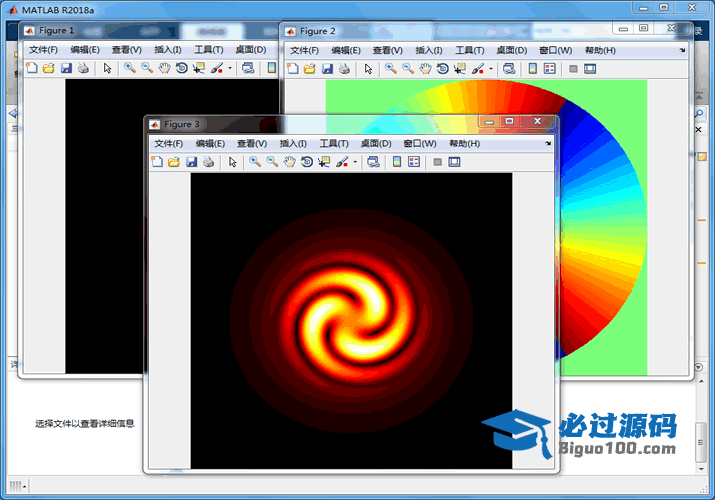Toggle the Edit Plot arrow in Figure 2

(368, 69)
